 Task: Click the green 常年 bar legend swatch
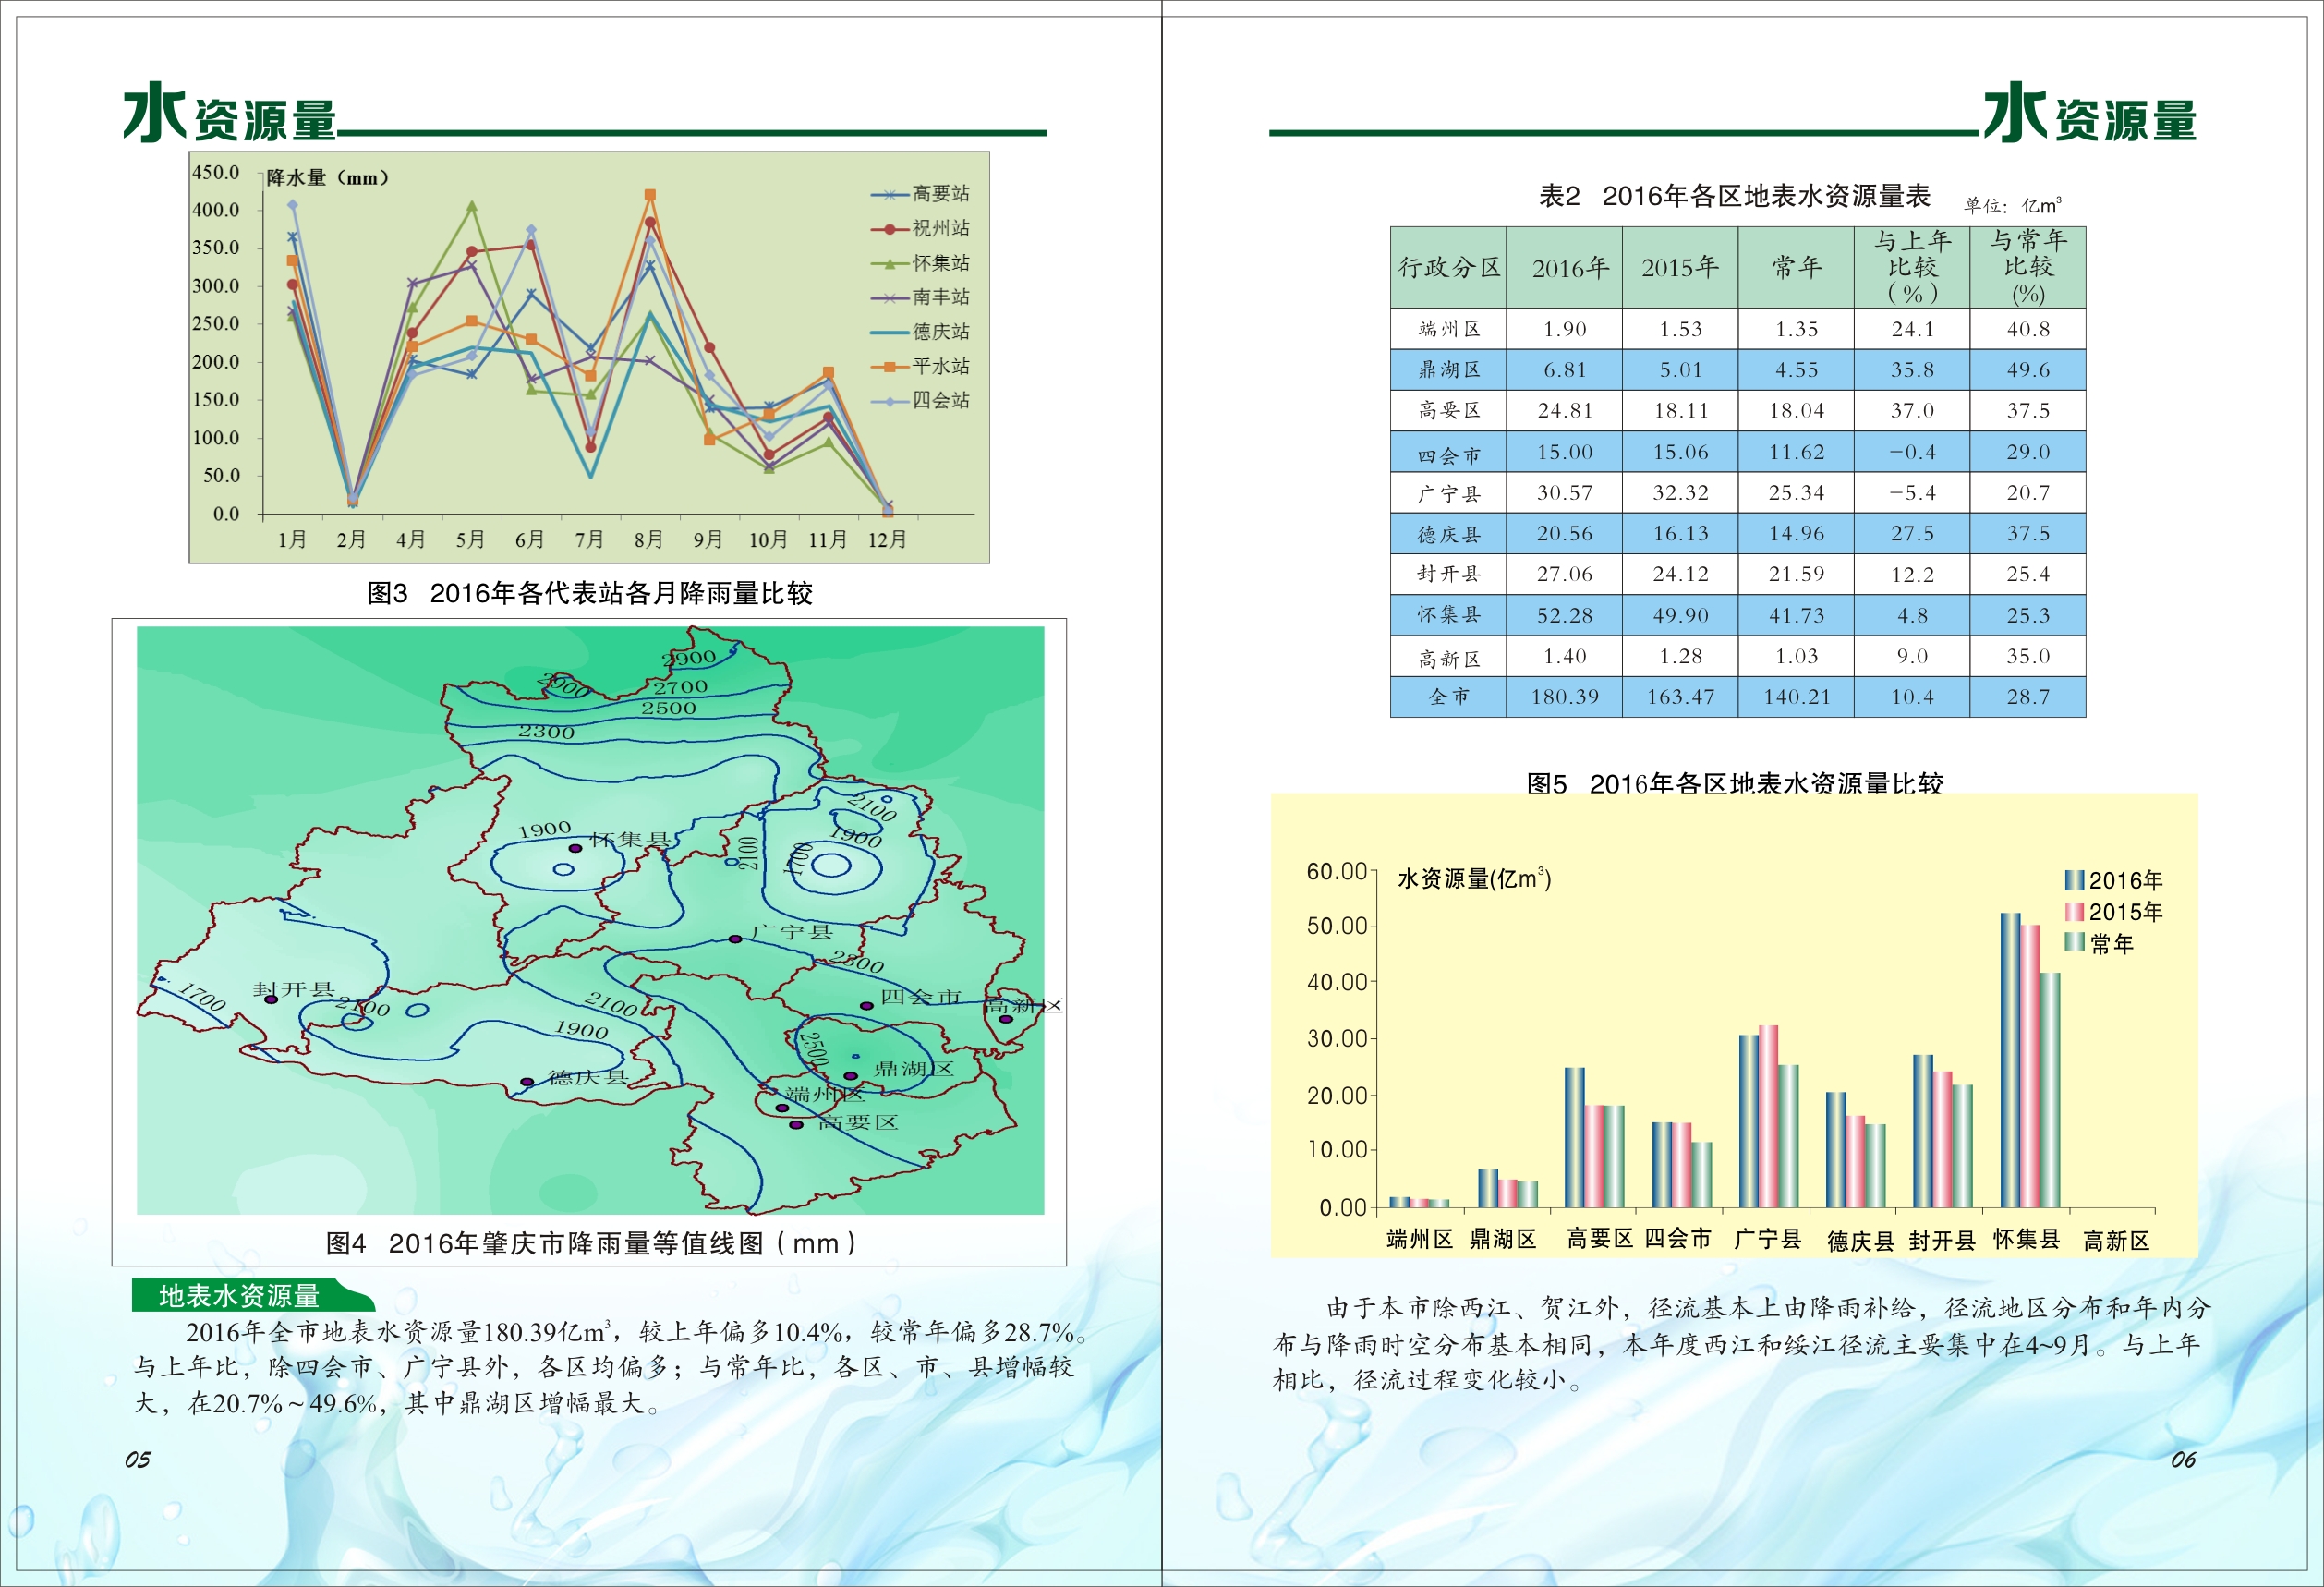coord(2075,942)
